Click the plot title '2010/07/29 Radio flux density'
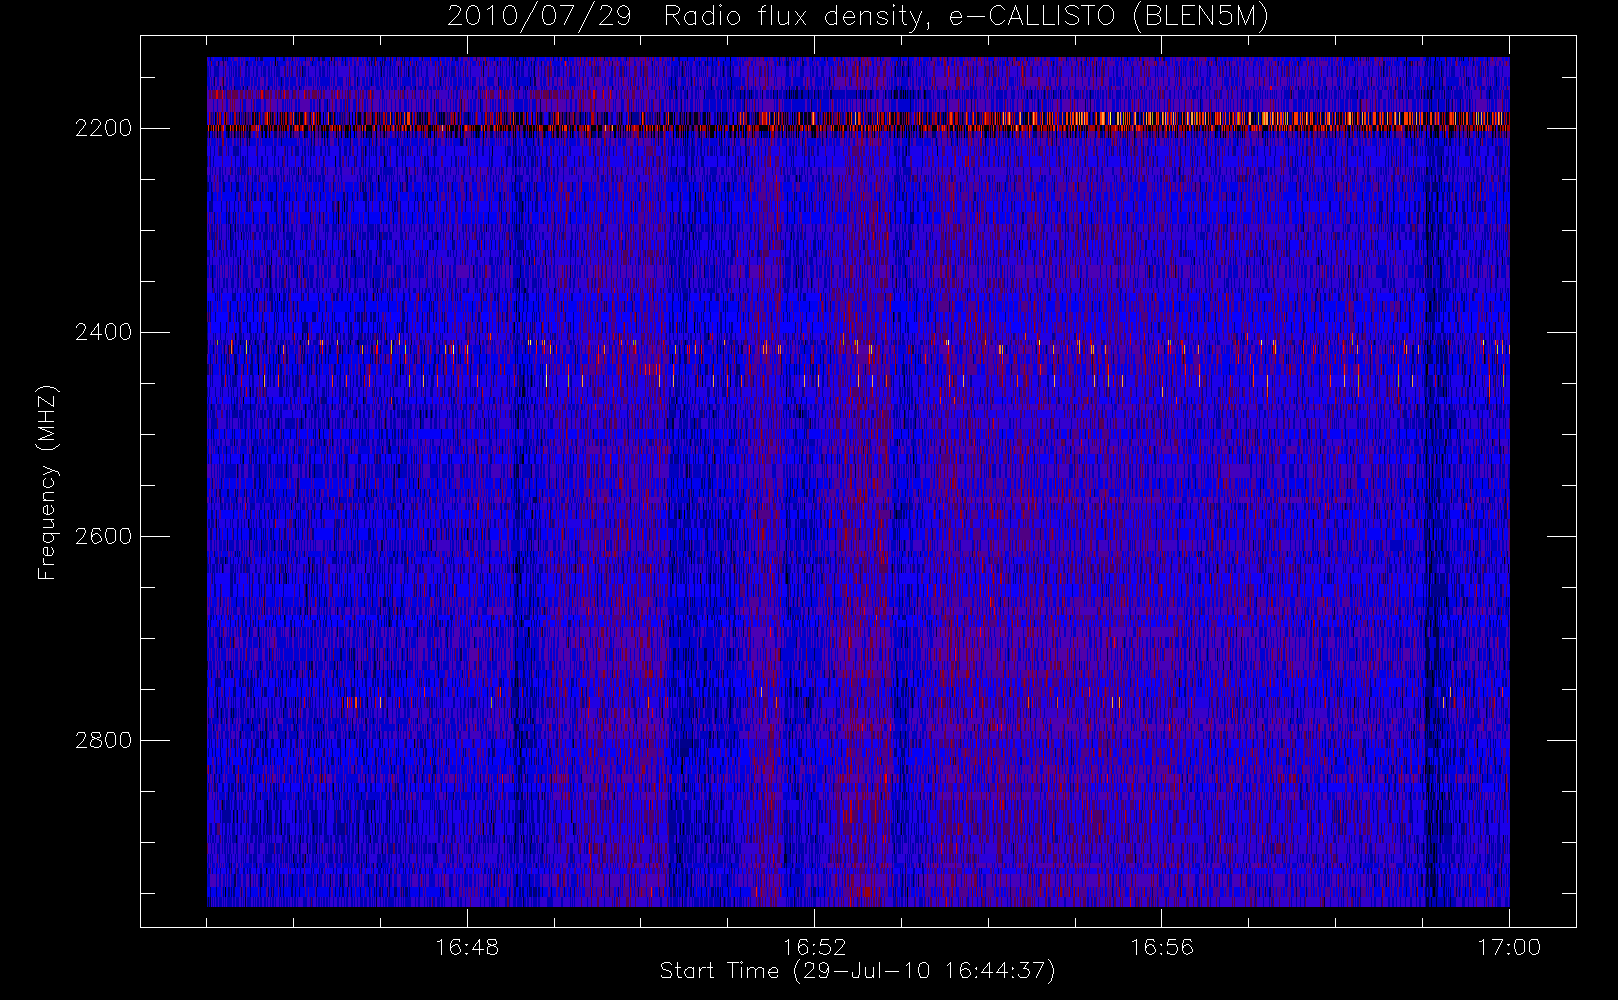The height and width of the screenshot is (1000, 1618). click(x=857, y=17)
